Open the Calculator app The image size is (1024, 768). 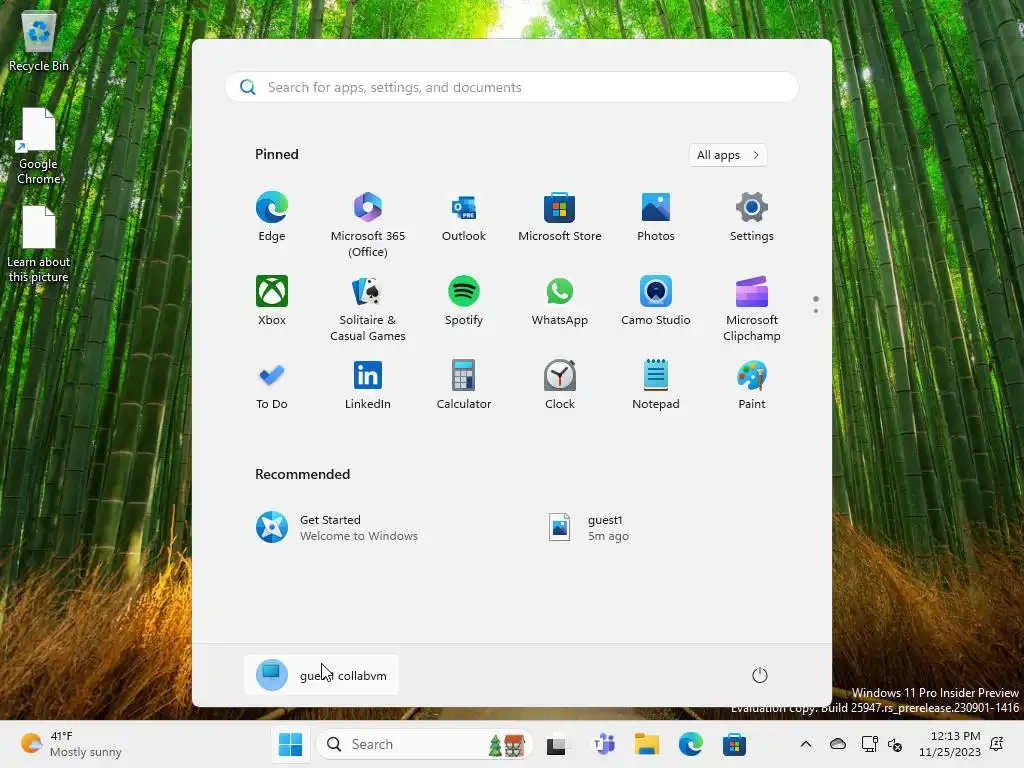coord(464,385)
